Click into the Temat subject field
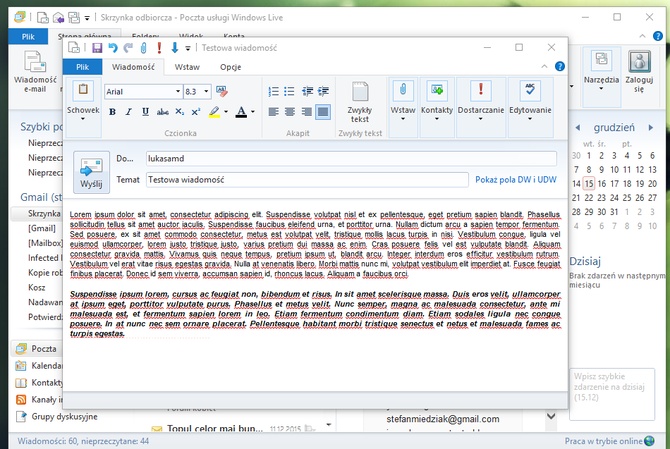The image size is (670, 449). click(x=305, y=179)
